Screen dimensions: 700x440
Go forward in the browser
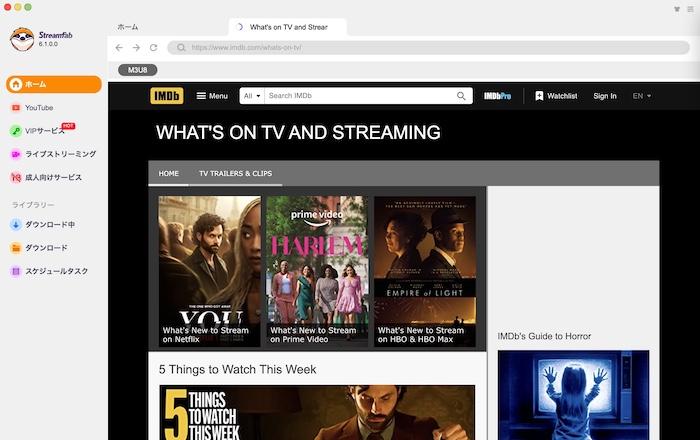pos(136,47)
